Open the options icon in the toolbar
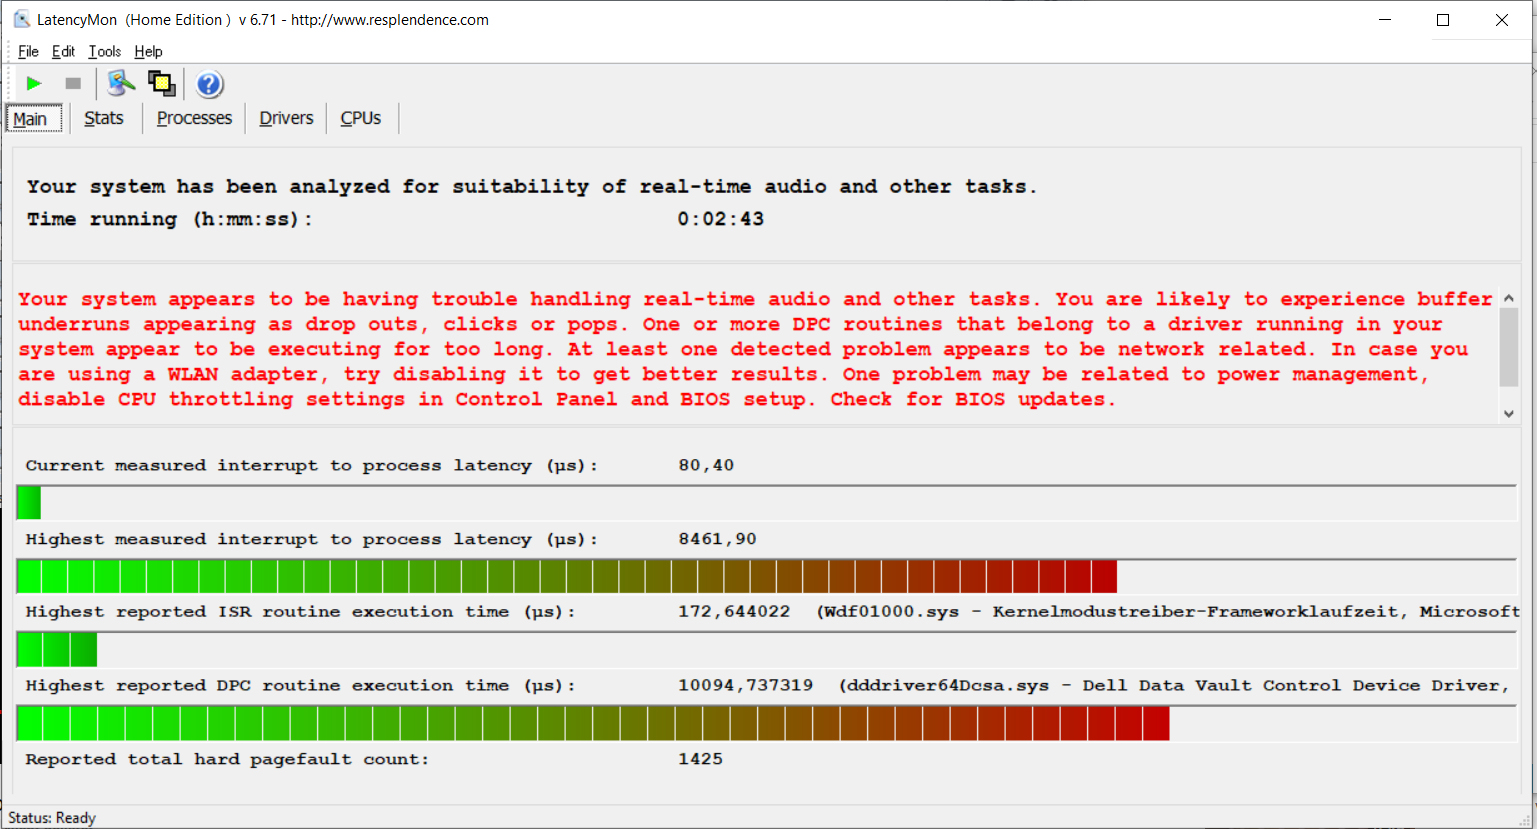 coord(121,84)
